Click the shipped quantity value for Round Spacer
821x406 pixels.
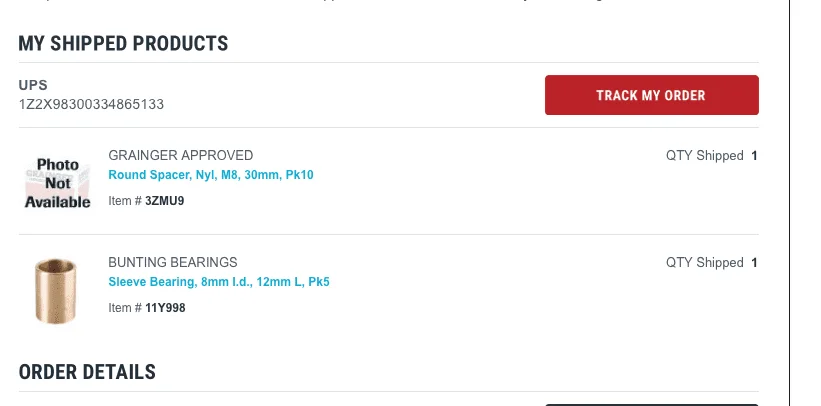click(x=754, y=156)
